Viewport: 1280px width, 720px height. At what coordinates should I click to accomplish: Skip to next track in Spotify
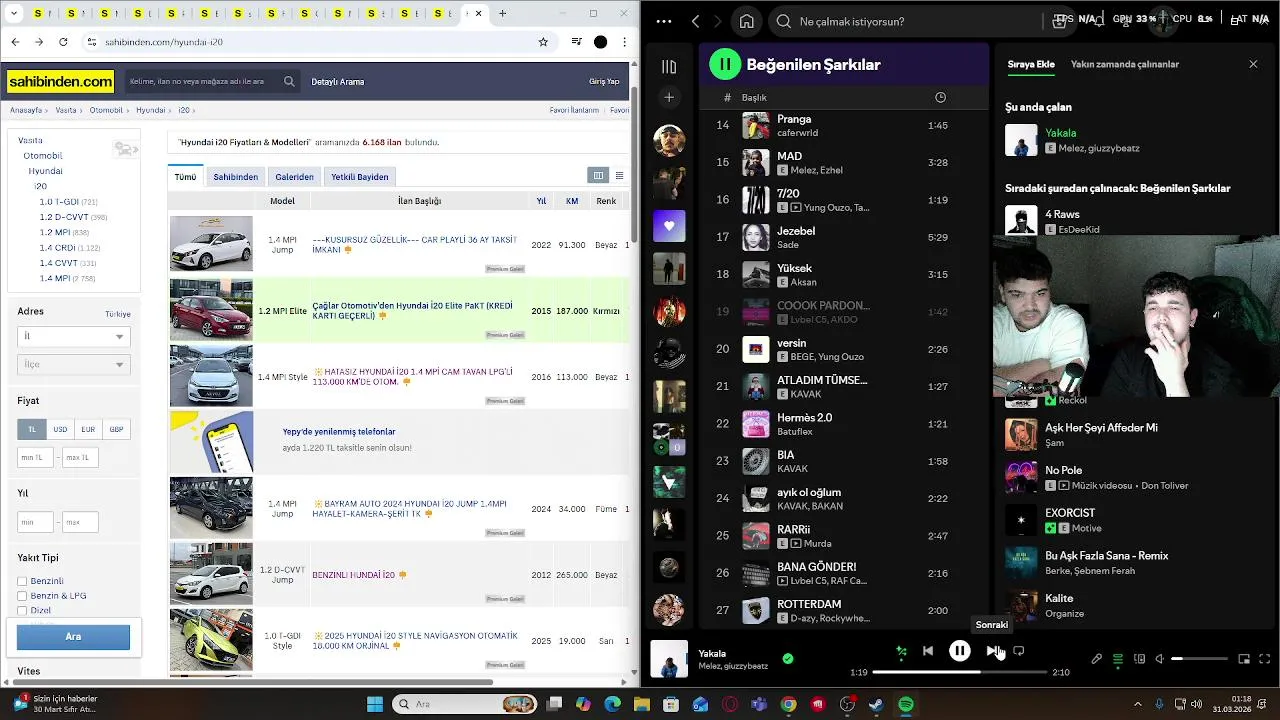992,651
